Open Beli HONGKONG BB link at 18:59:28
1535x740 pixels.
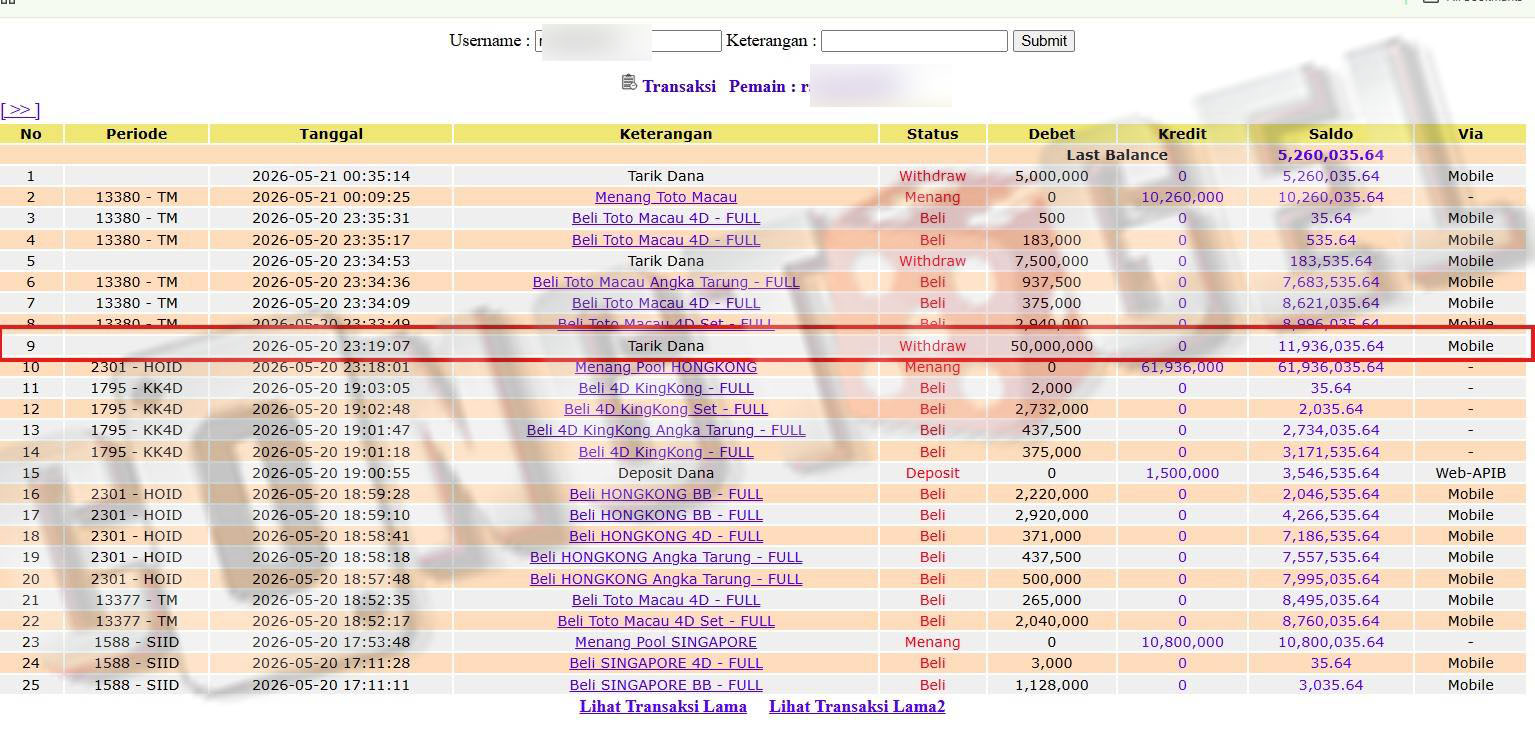pyautogui.click(x=666, y=494)
